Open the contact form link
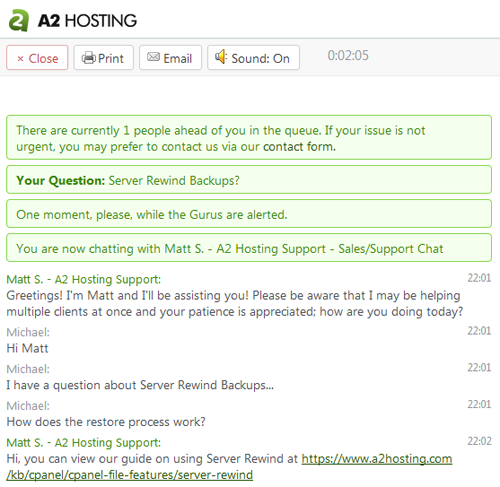 coord(299,147)
